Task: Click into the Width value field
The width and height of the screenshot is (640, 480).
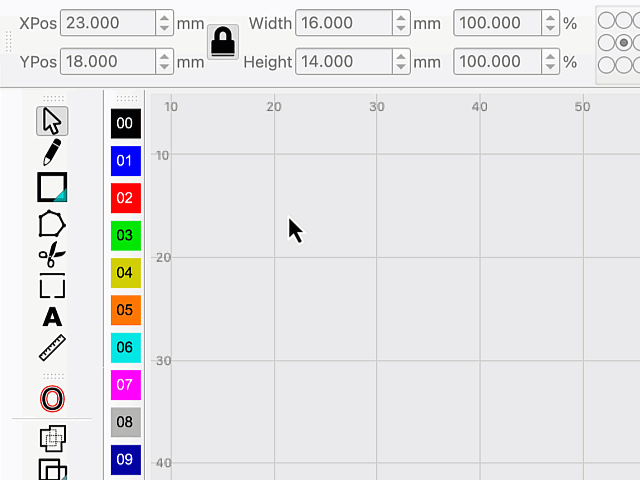Action: point(344,22)
